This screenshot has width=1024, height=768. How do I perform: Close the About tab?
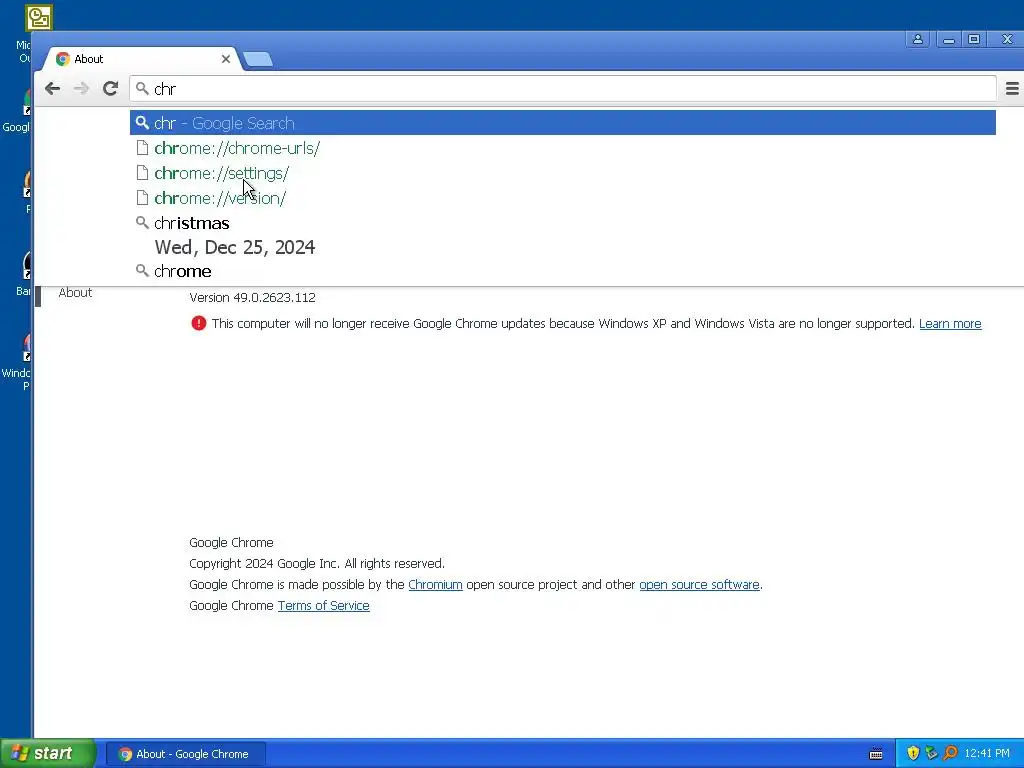point(226,59)
